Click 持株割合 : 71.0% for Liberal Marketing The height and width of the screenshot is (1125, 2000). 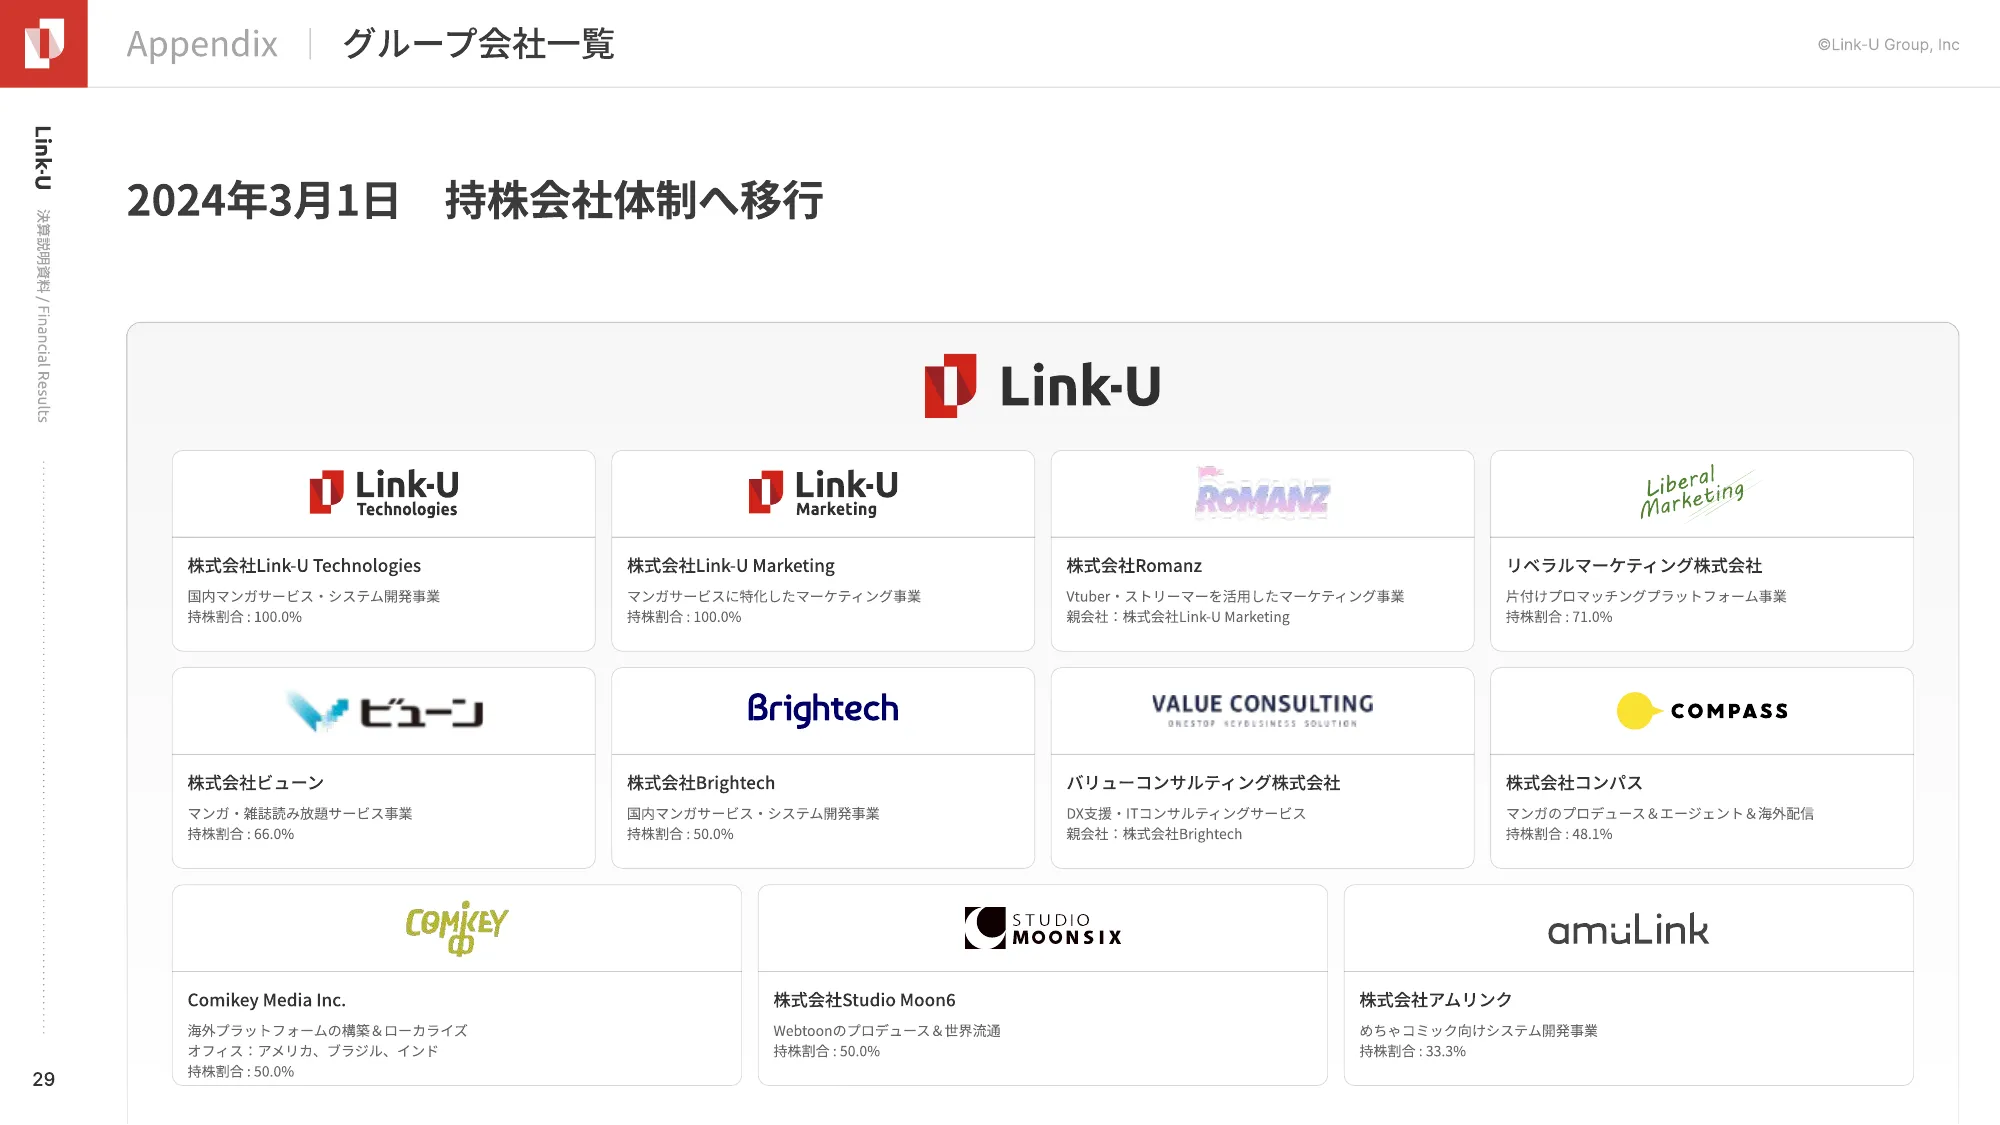(1559, 617)
